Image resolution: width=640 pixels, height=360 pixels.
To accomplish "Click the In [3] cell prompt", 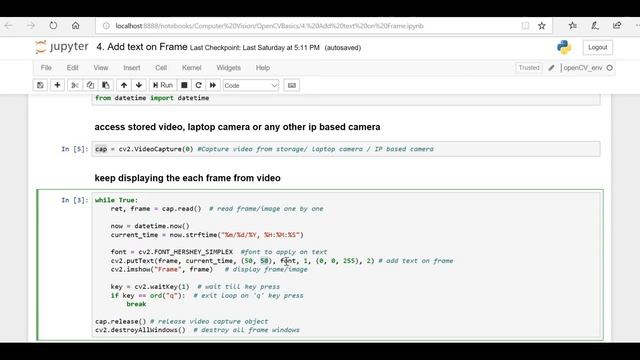I will [75, 200].
